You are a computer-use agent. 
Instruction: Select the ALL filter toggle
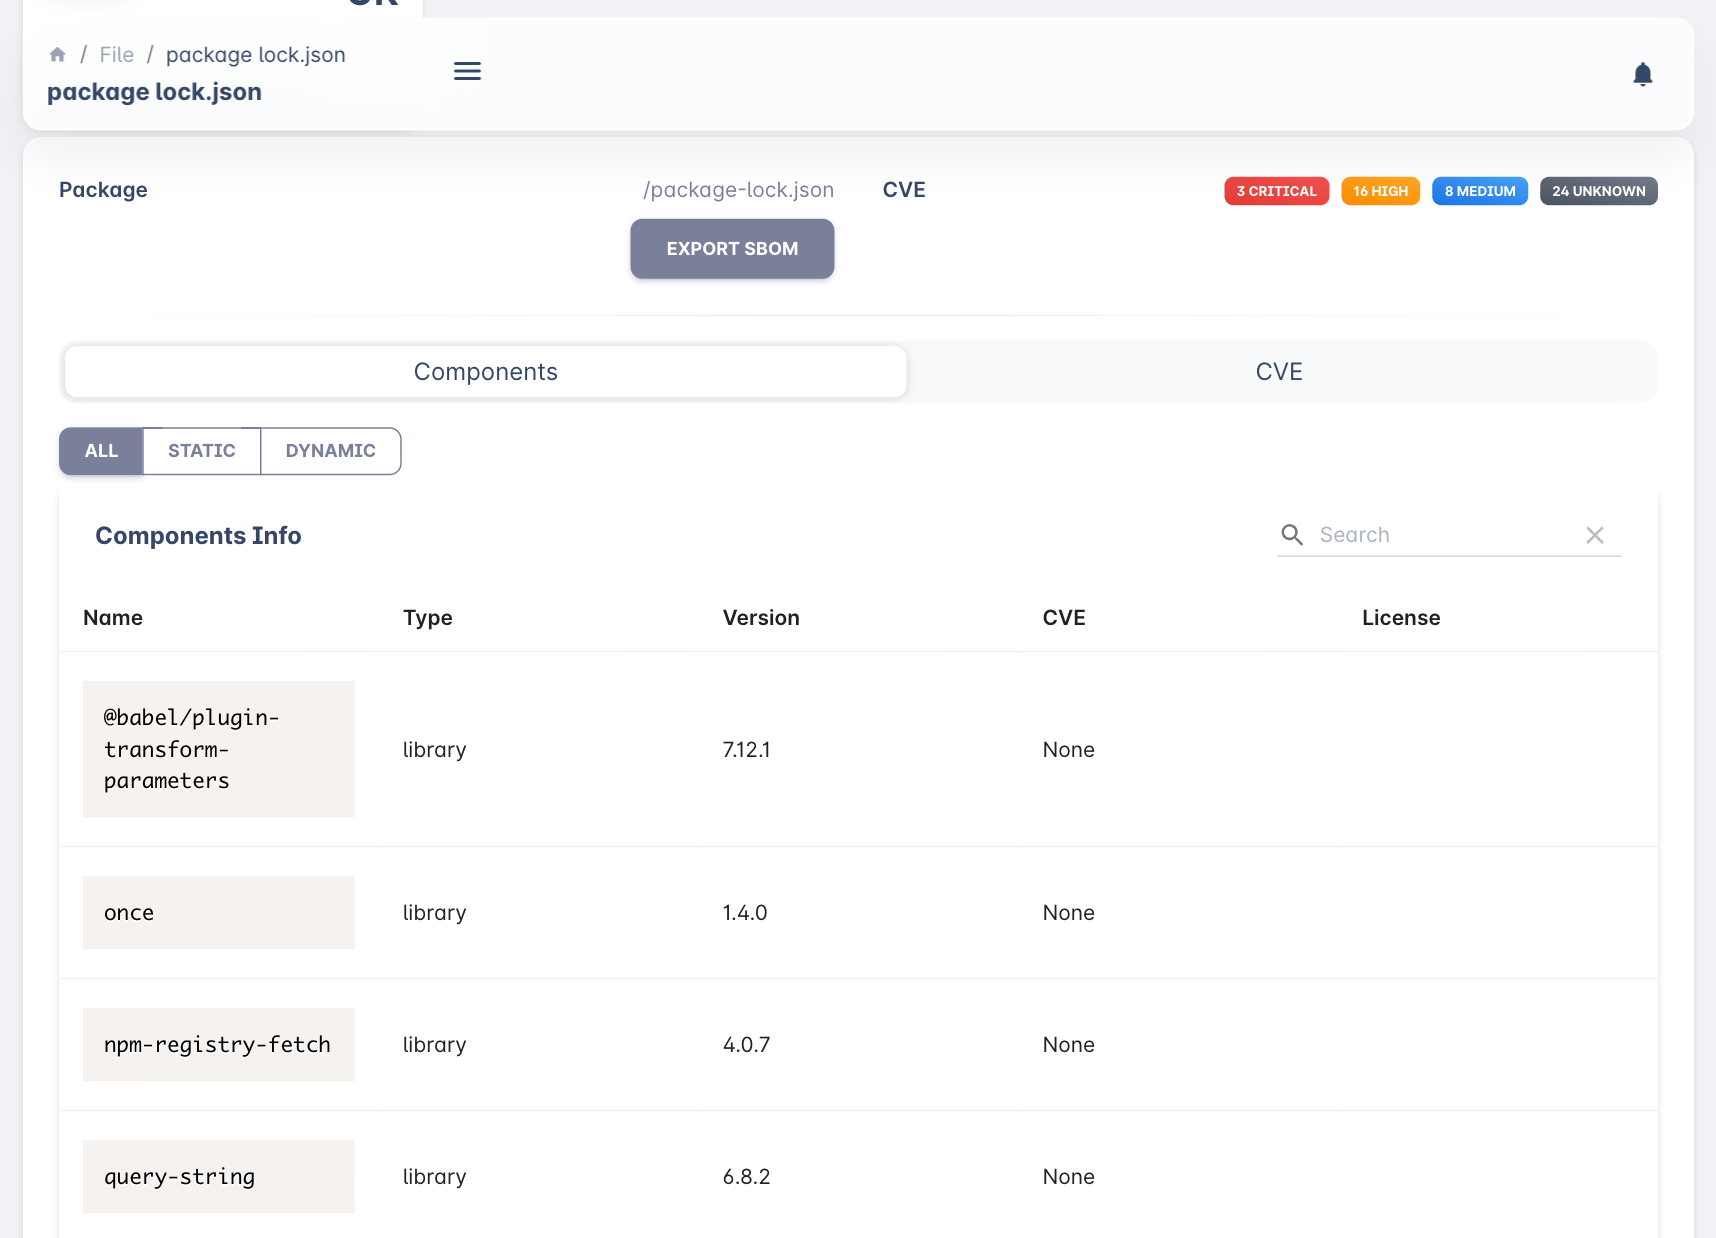pos(101,451)
